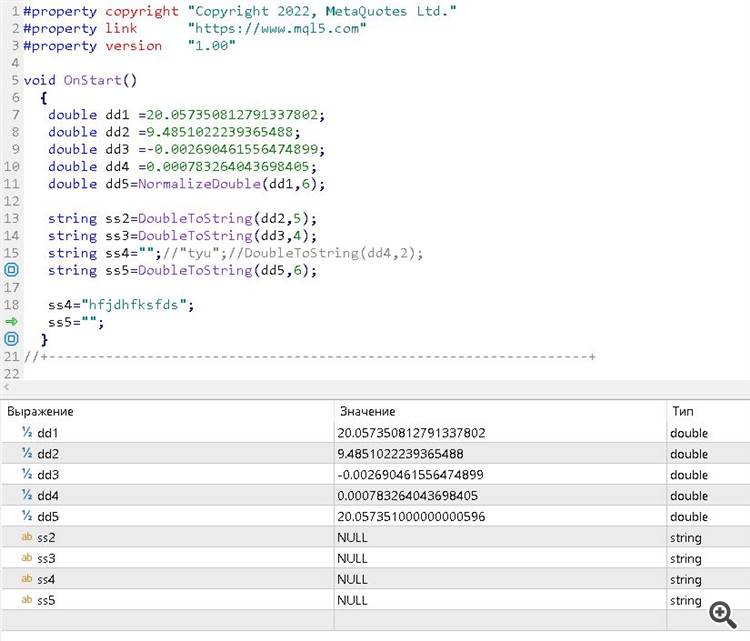This screenshot has height=641, width=750.
Task: Click the "hfjdhfksfds" string literal on line 18
Action: (x=133, y=305)
